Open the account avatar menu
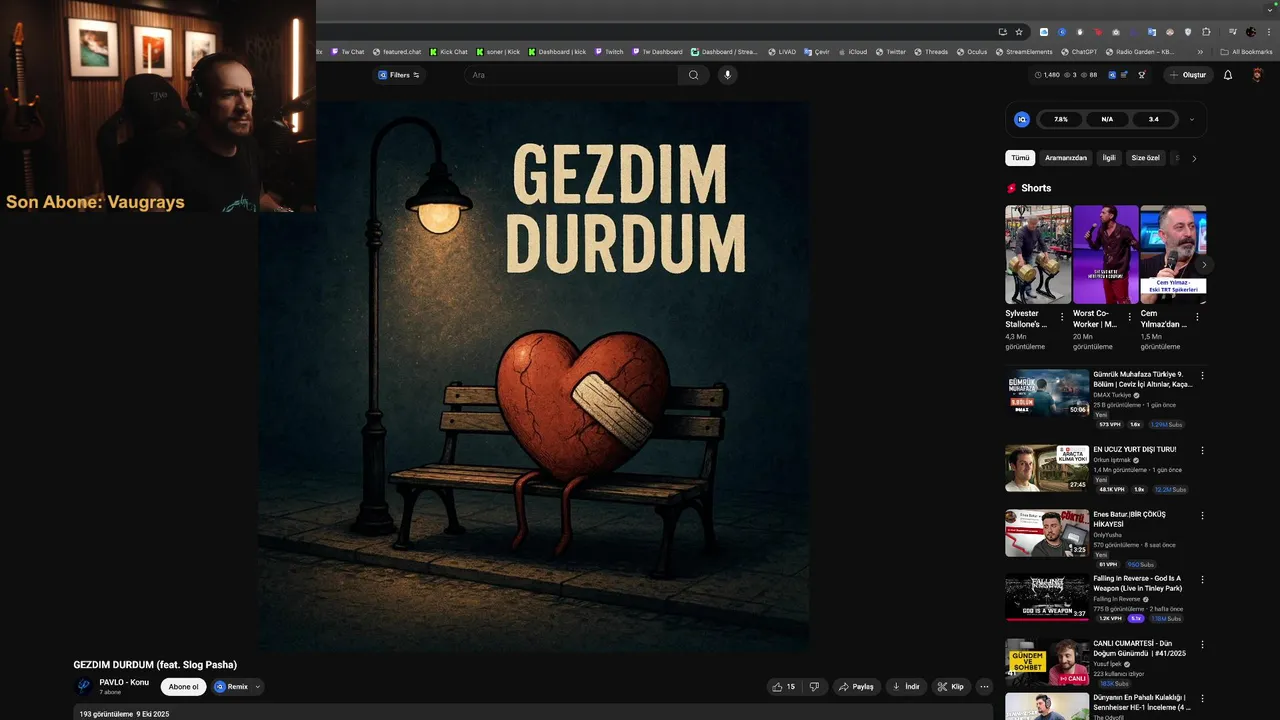The height and width of the screenshot is (720, 1280). coord(1258,75)
